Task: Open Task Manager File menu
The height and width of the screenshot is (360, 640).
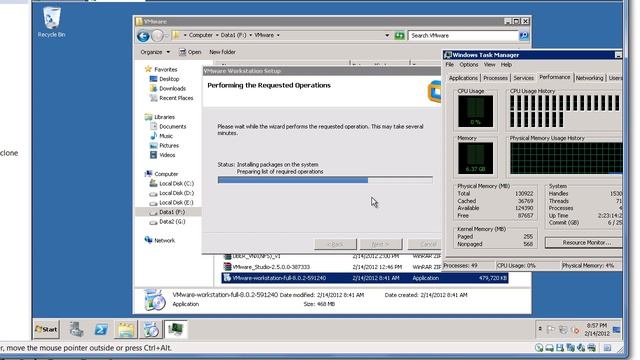Action: [450, 65]
